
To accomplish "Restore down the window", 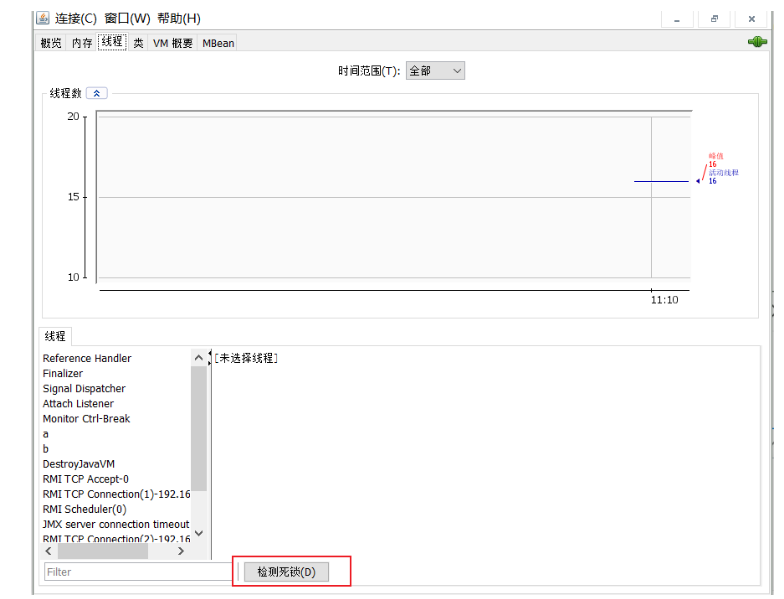I will [714, 19].
